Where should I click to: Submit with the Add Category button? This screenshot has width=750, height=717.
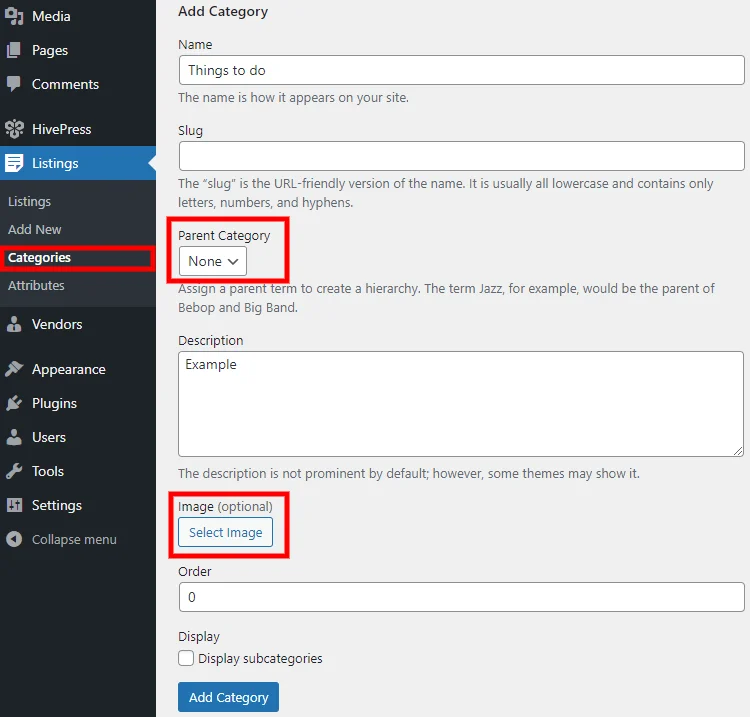(x=228, y=697)
